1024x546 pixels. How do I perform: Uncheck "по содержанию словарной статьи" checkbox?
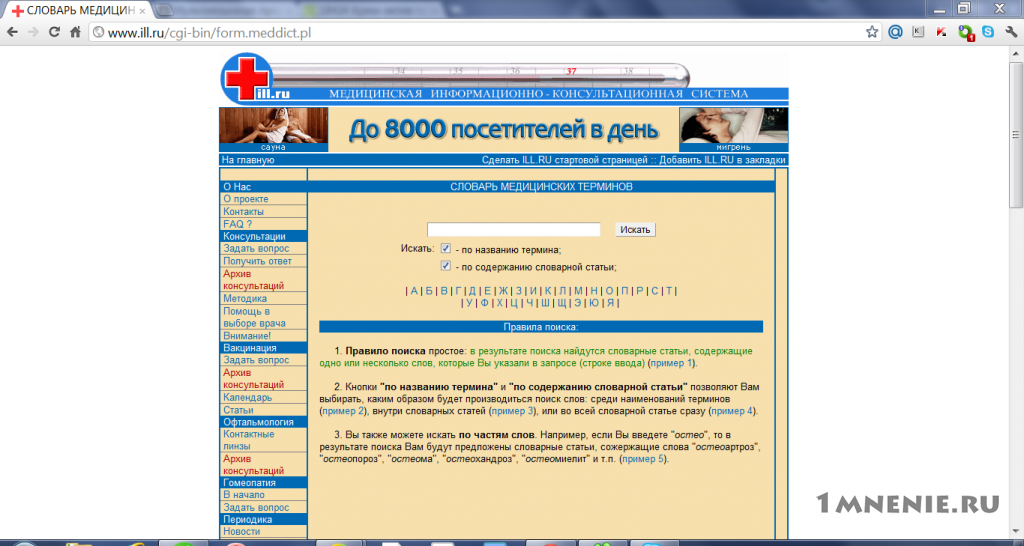click(x=445, y=266)
